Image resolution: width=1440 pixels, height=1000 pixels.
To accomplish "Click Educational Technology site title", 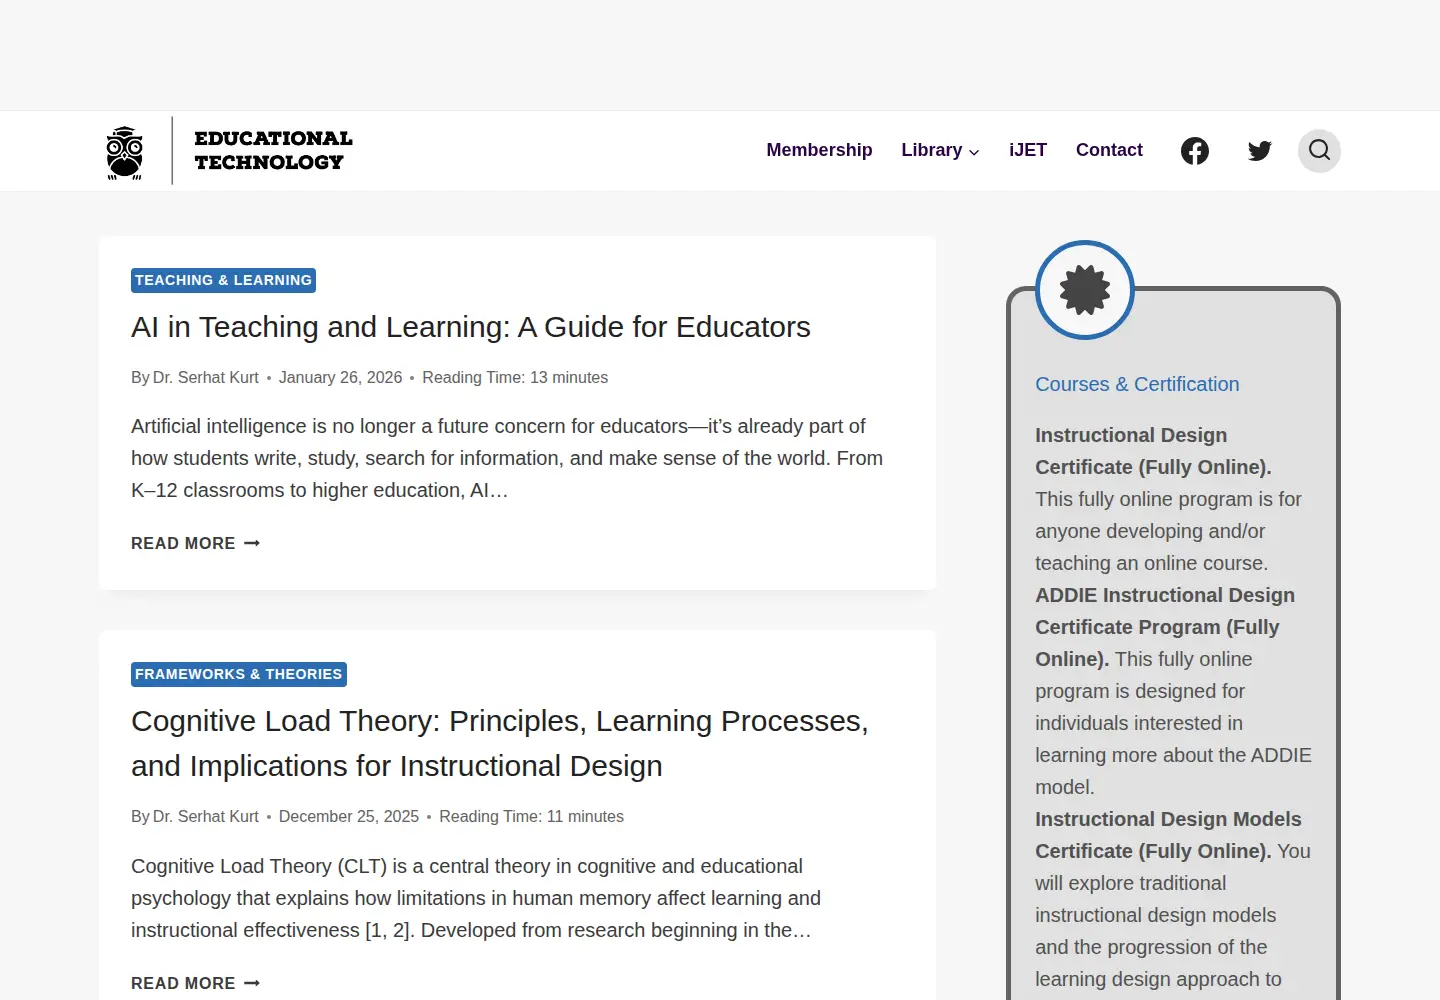I will (x=273, y=150).
